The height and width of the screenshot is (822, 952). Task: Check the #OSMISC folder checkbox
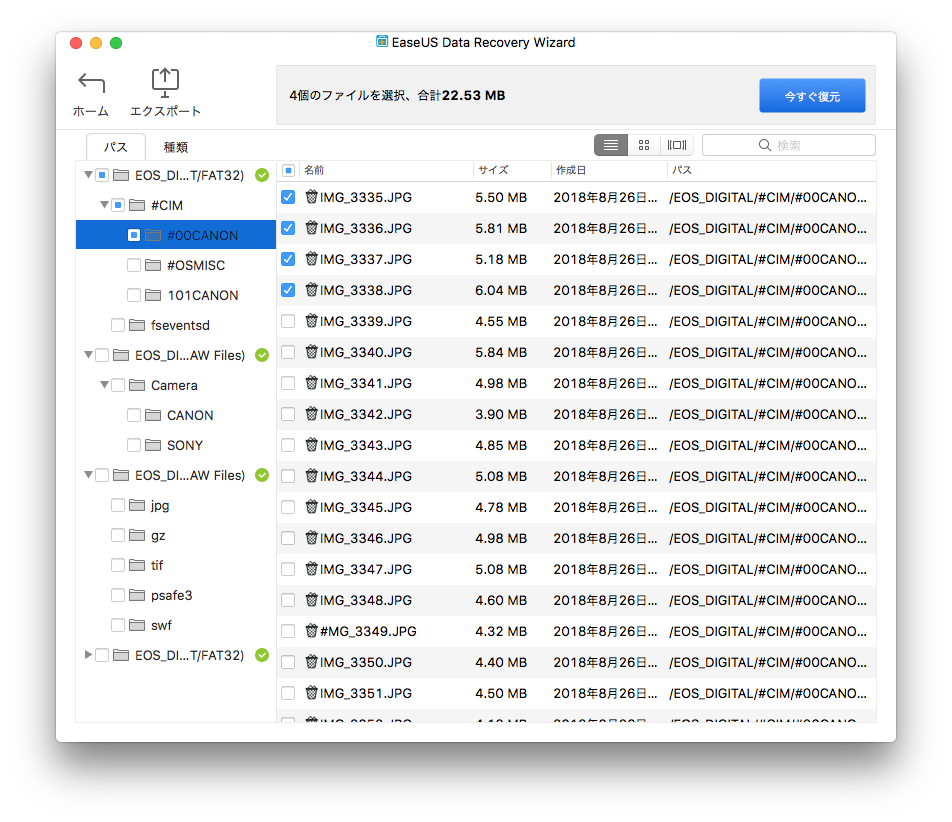134,265
